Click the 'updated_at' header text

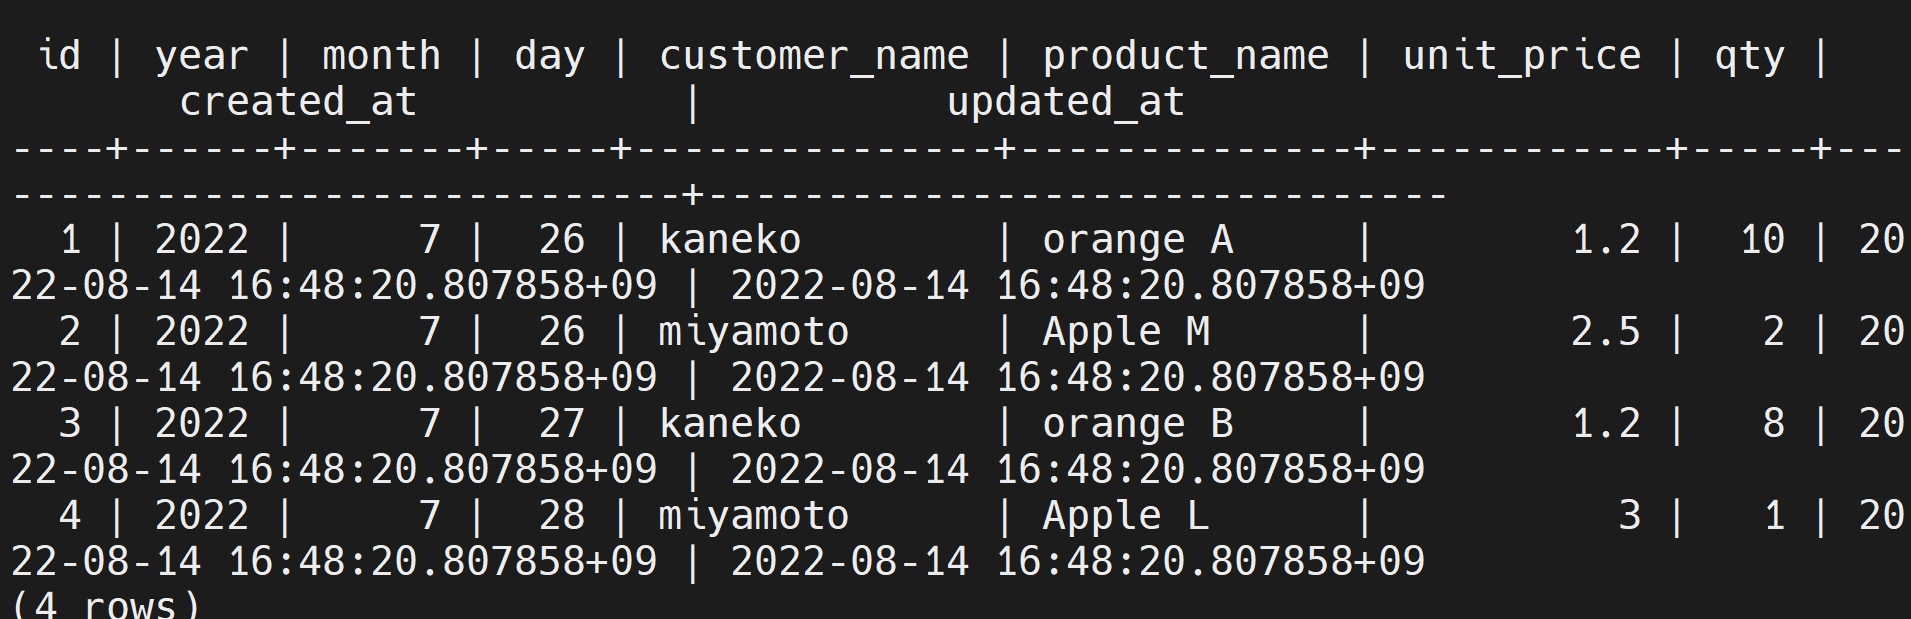coord(1066,101)
